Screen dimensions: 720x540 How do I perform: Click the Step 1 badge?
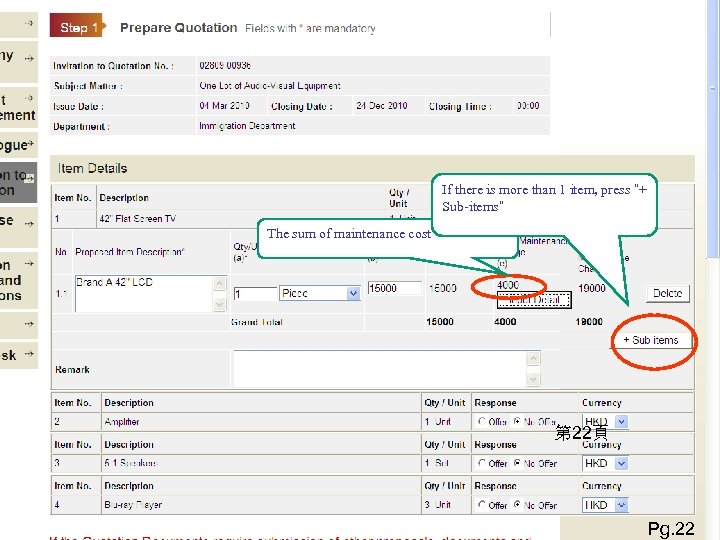pos(78,27)
